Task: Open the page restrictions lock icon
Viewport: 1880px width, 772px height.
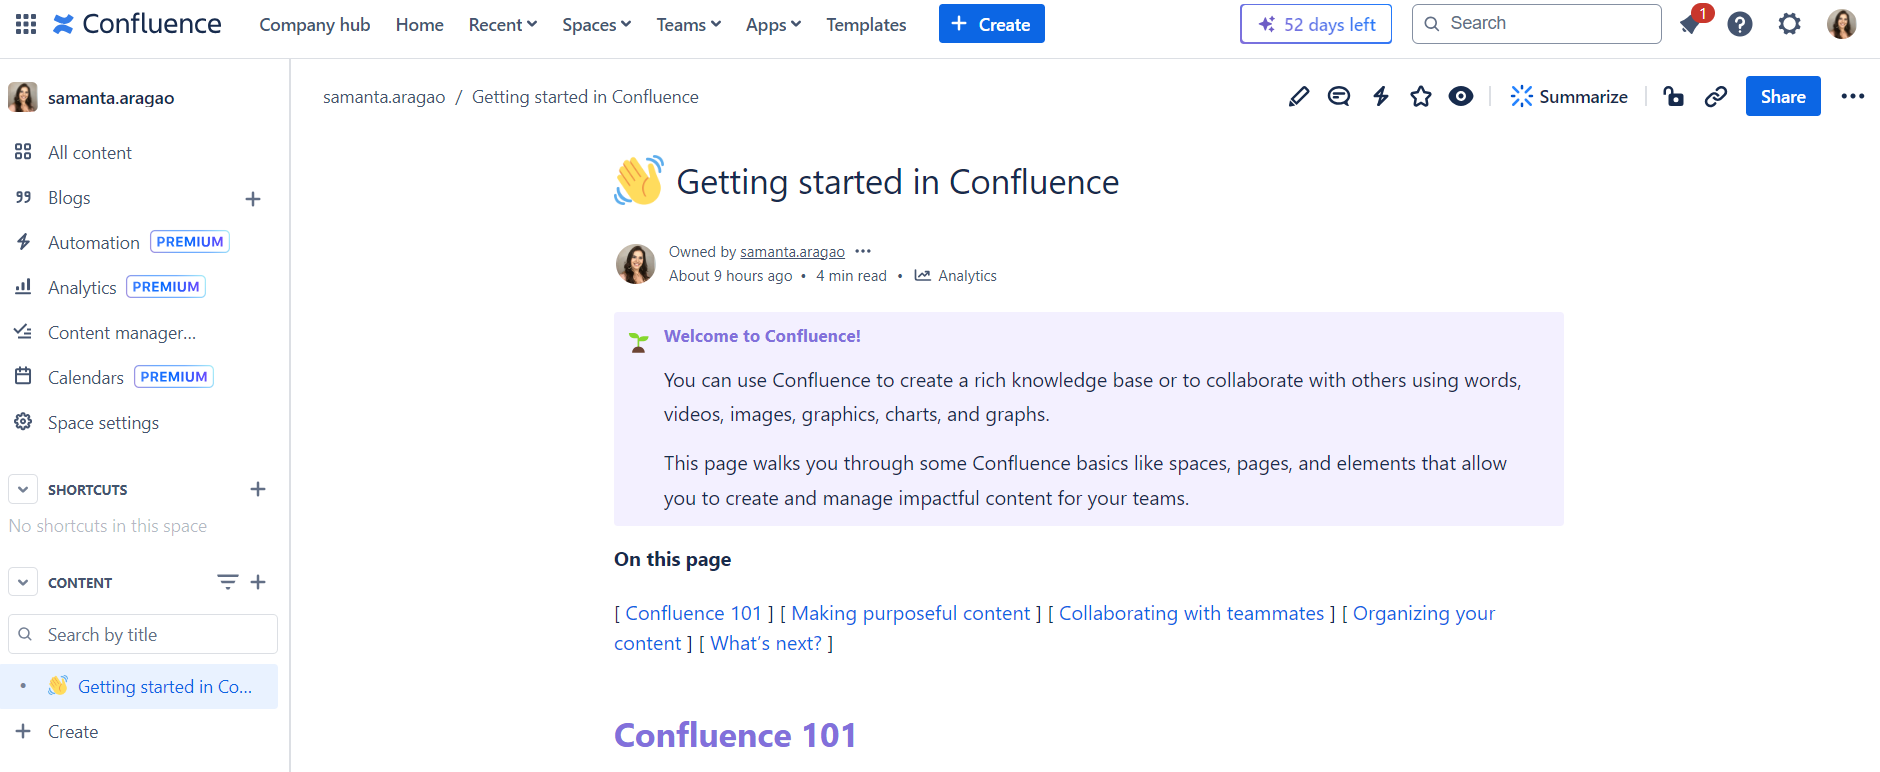Action: tap(1673, 96)
